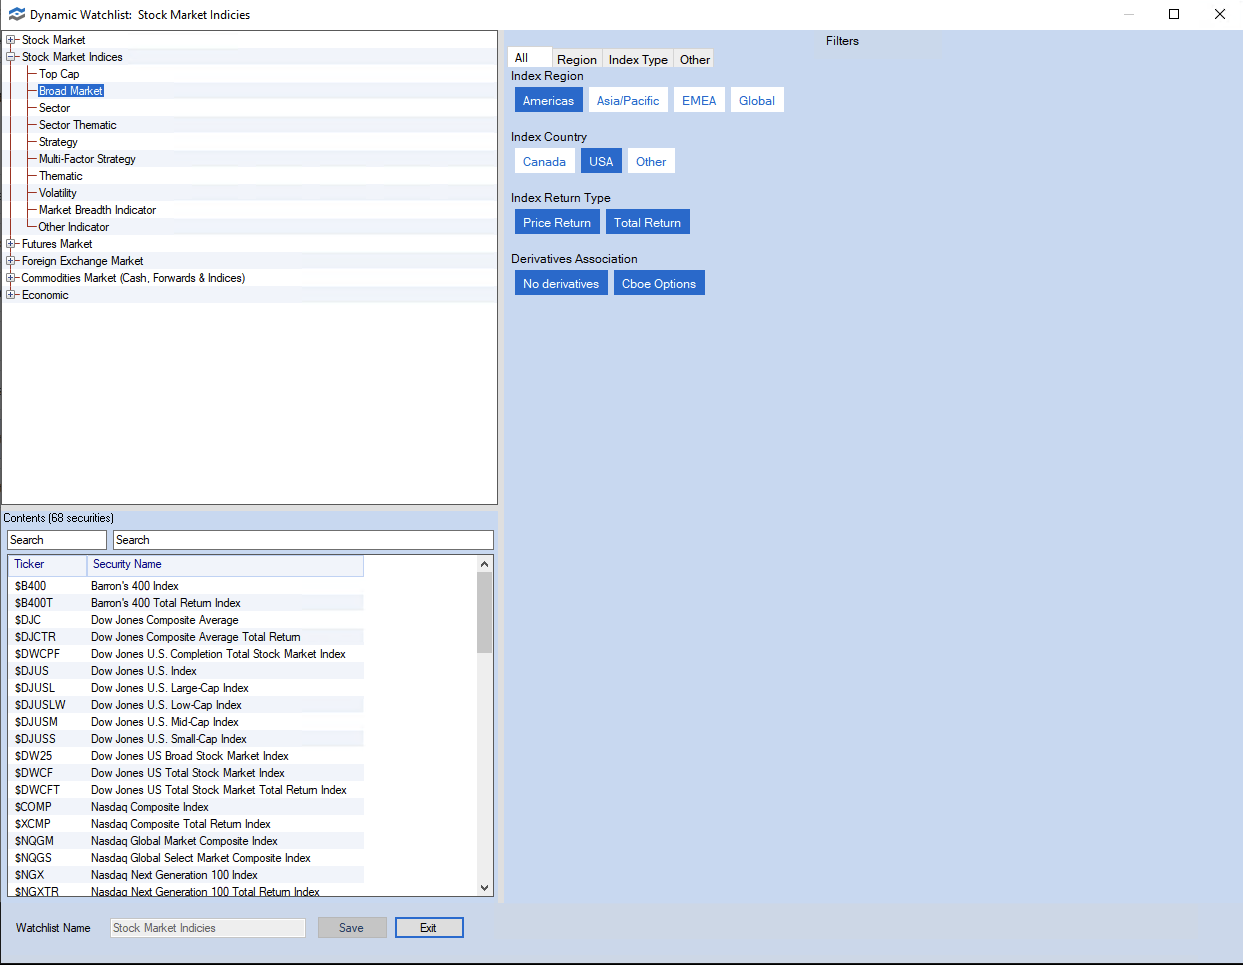Switch to the Index Type tab

coord(637,59)
